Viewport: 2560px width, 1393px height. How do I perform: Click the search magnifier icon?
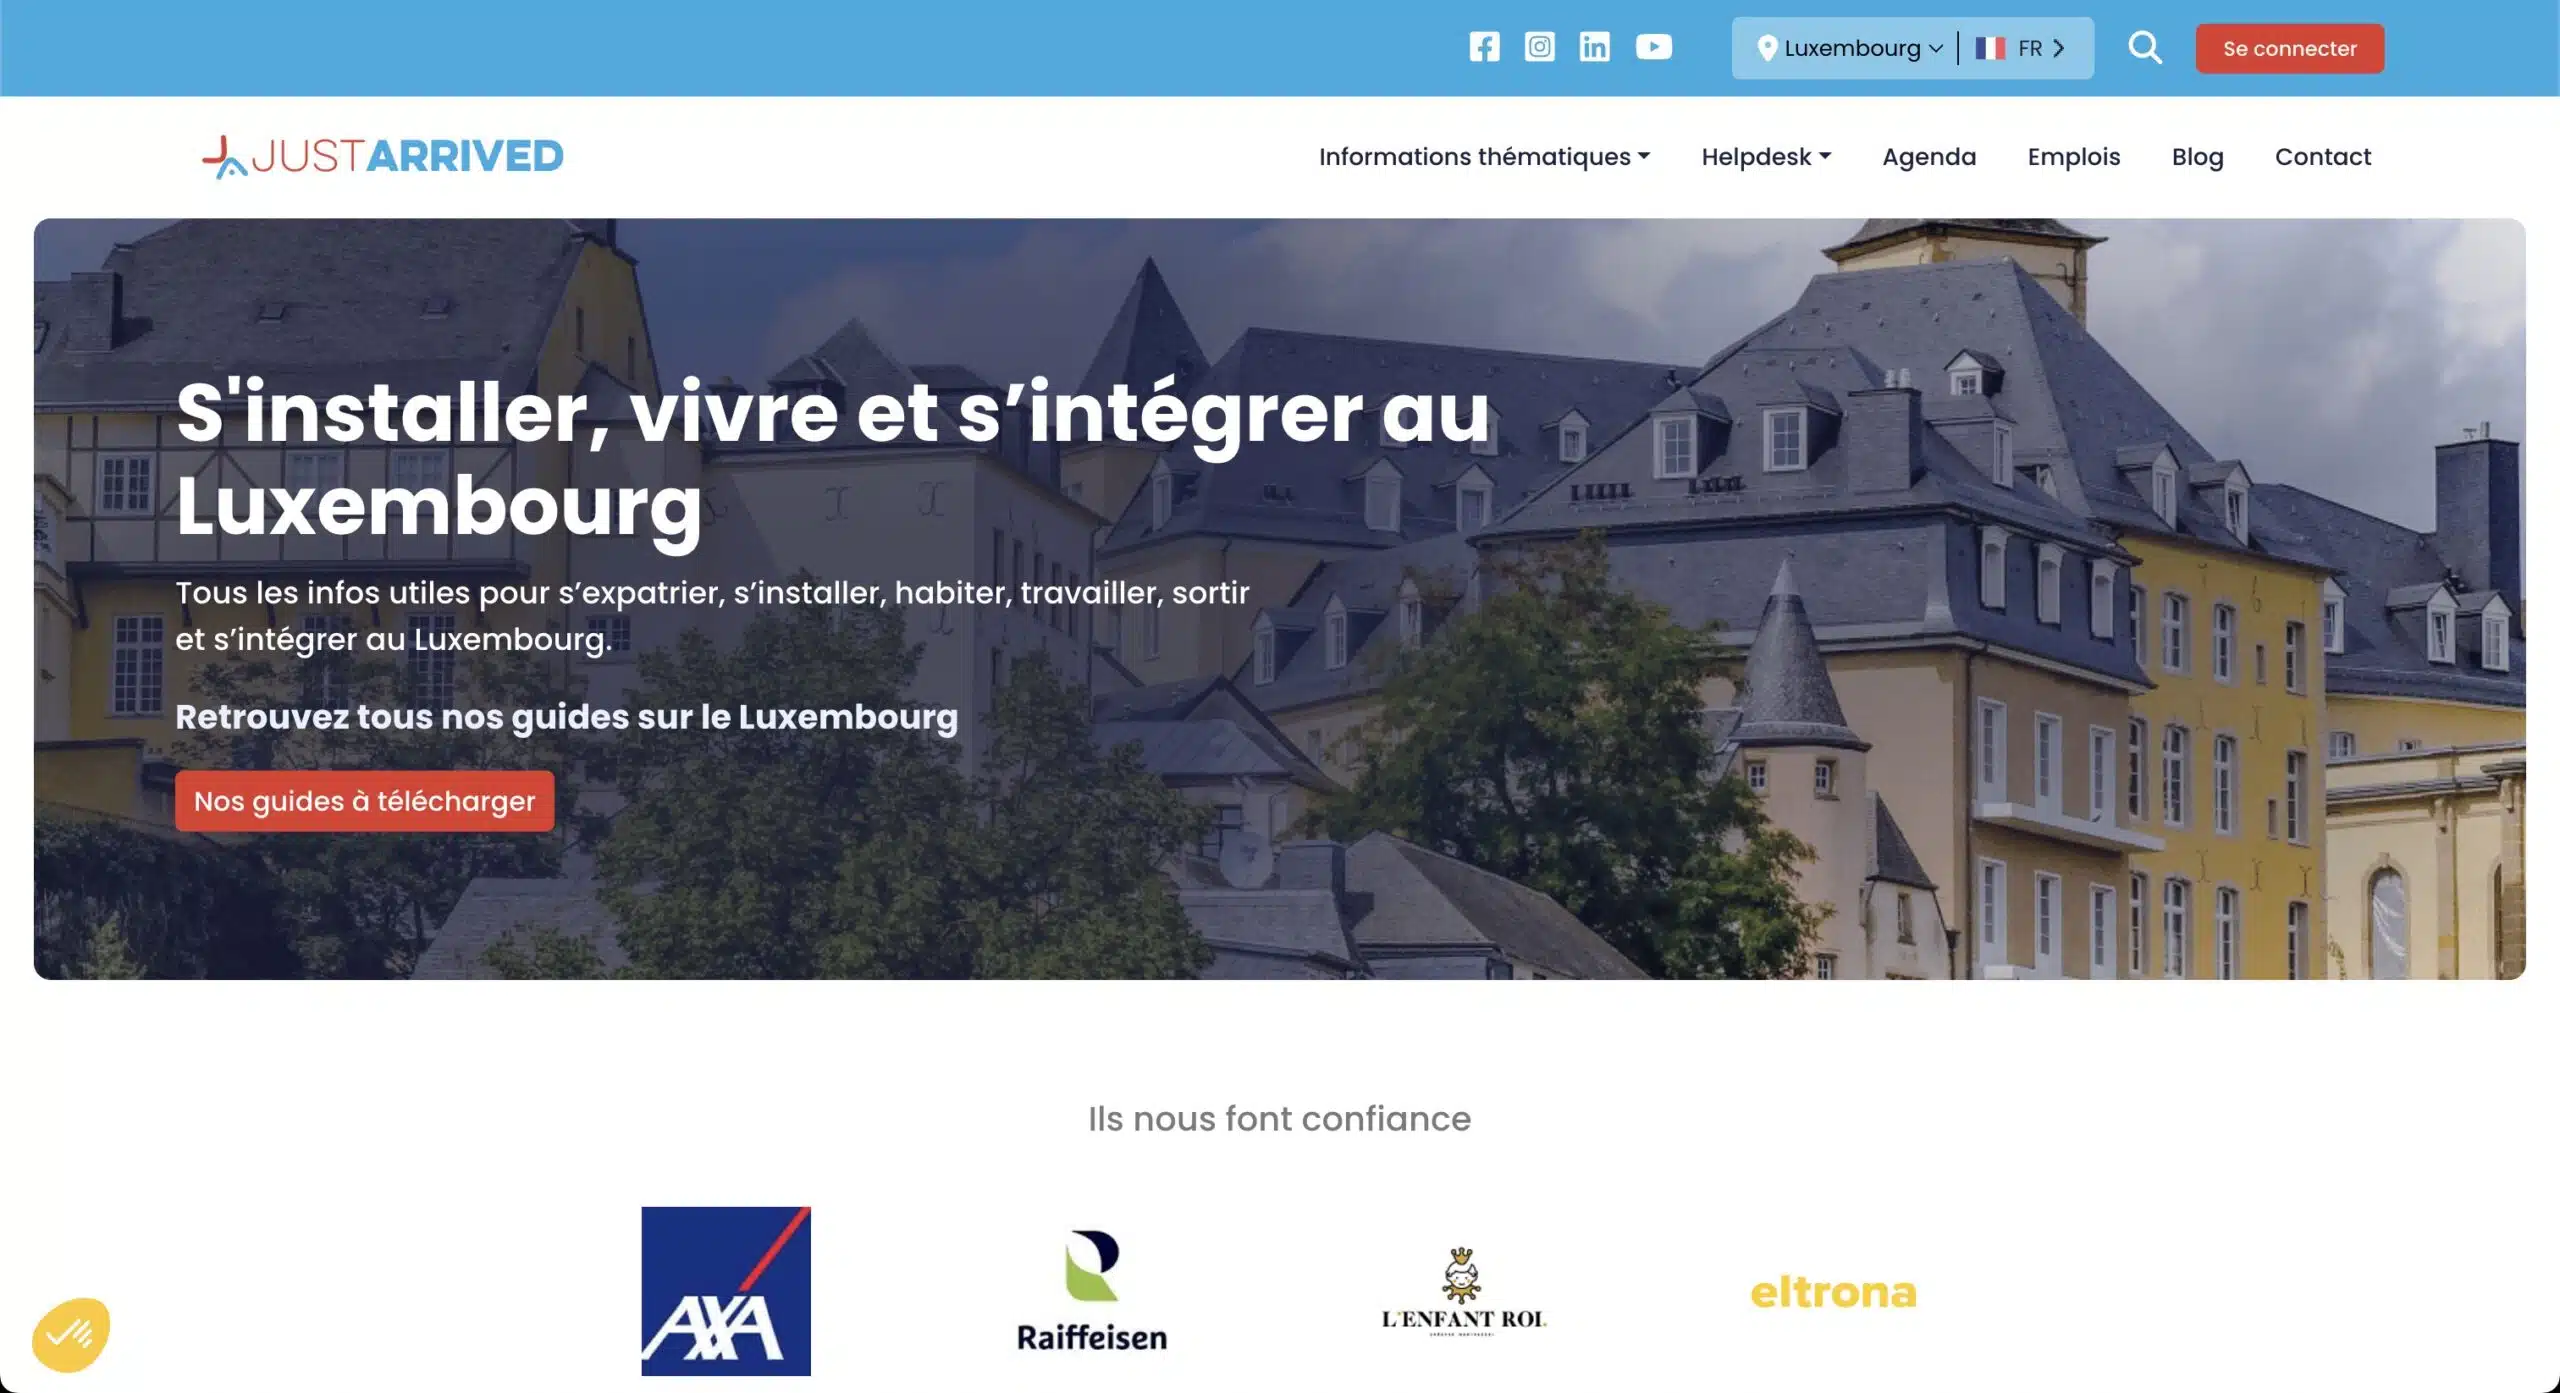[2144, 47]
